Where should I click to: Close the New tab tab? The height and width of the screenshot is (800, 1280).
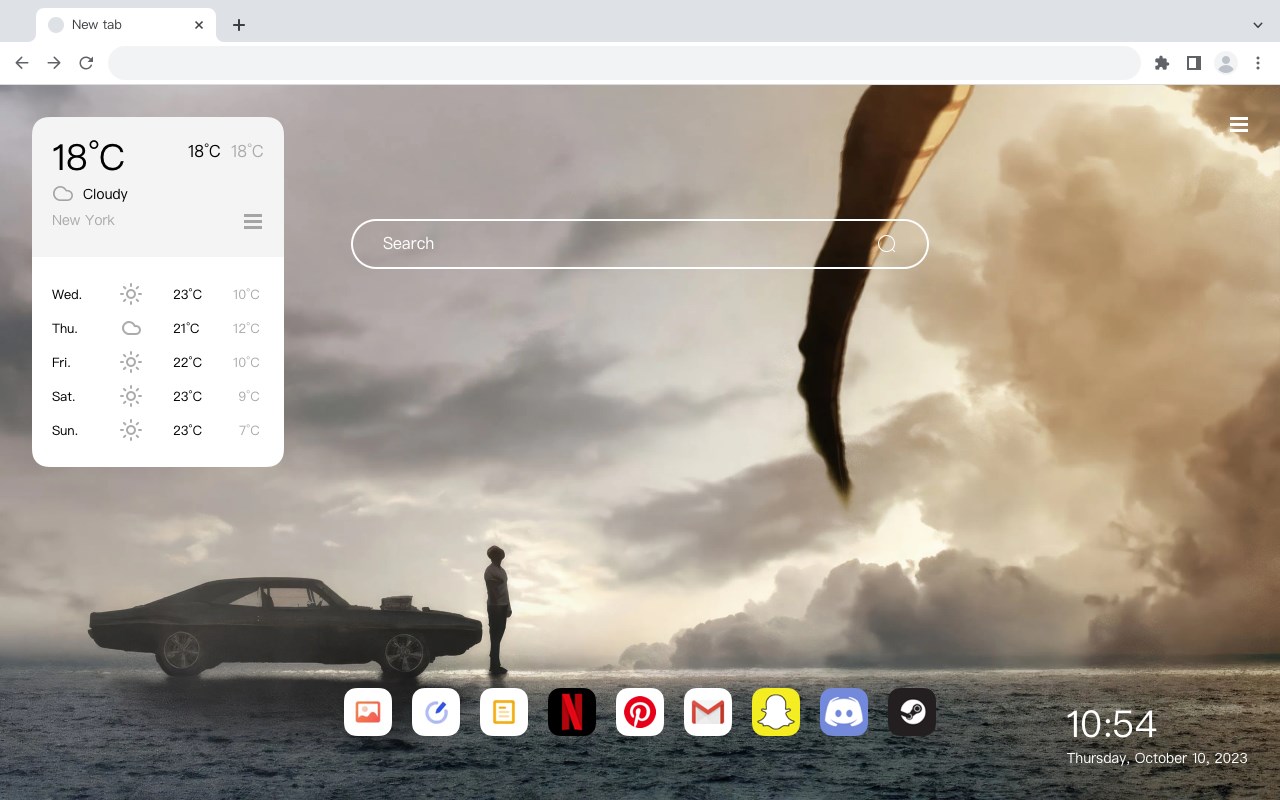click(199, 25)
